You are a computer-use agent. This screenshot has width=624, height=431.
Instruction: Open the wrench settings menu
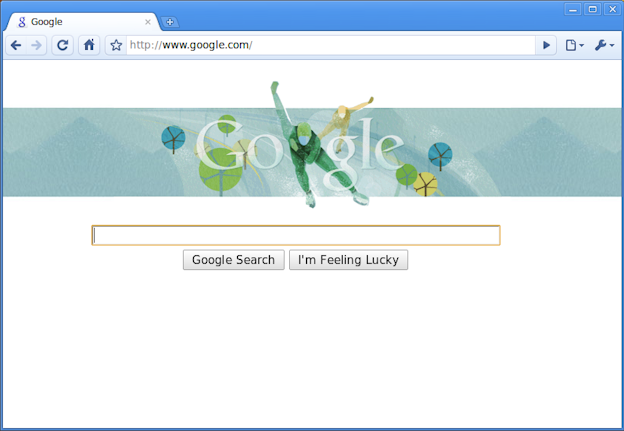(x=604, y=45)
